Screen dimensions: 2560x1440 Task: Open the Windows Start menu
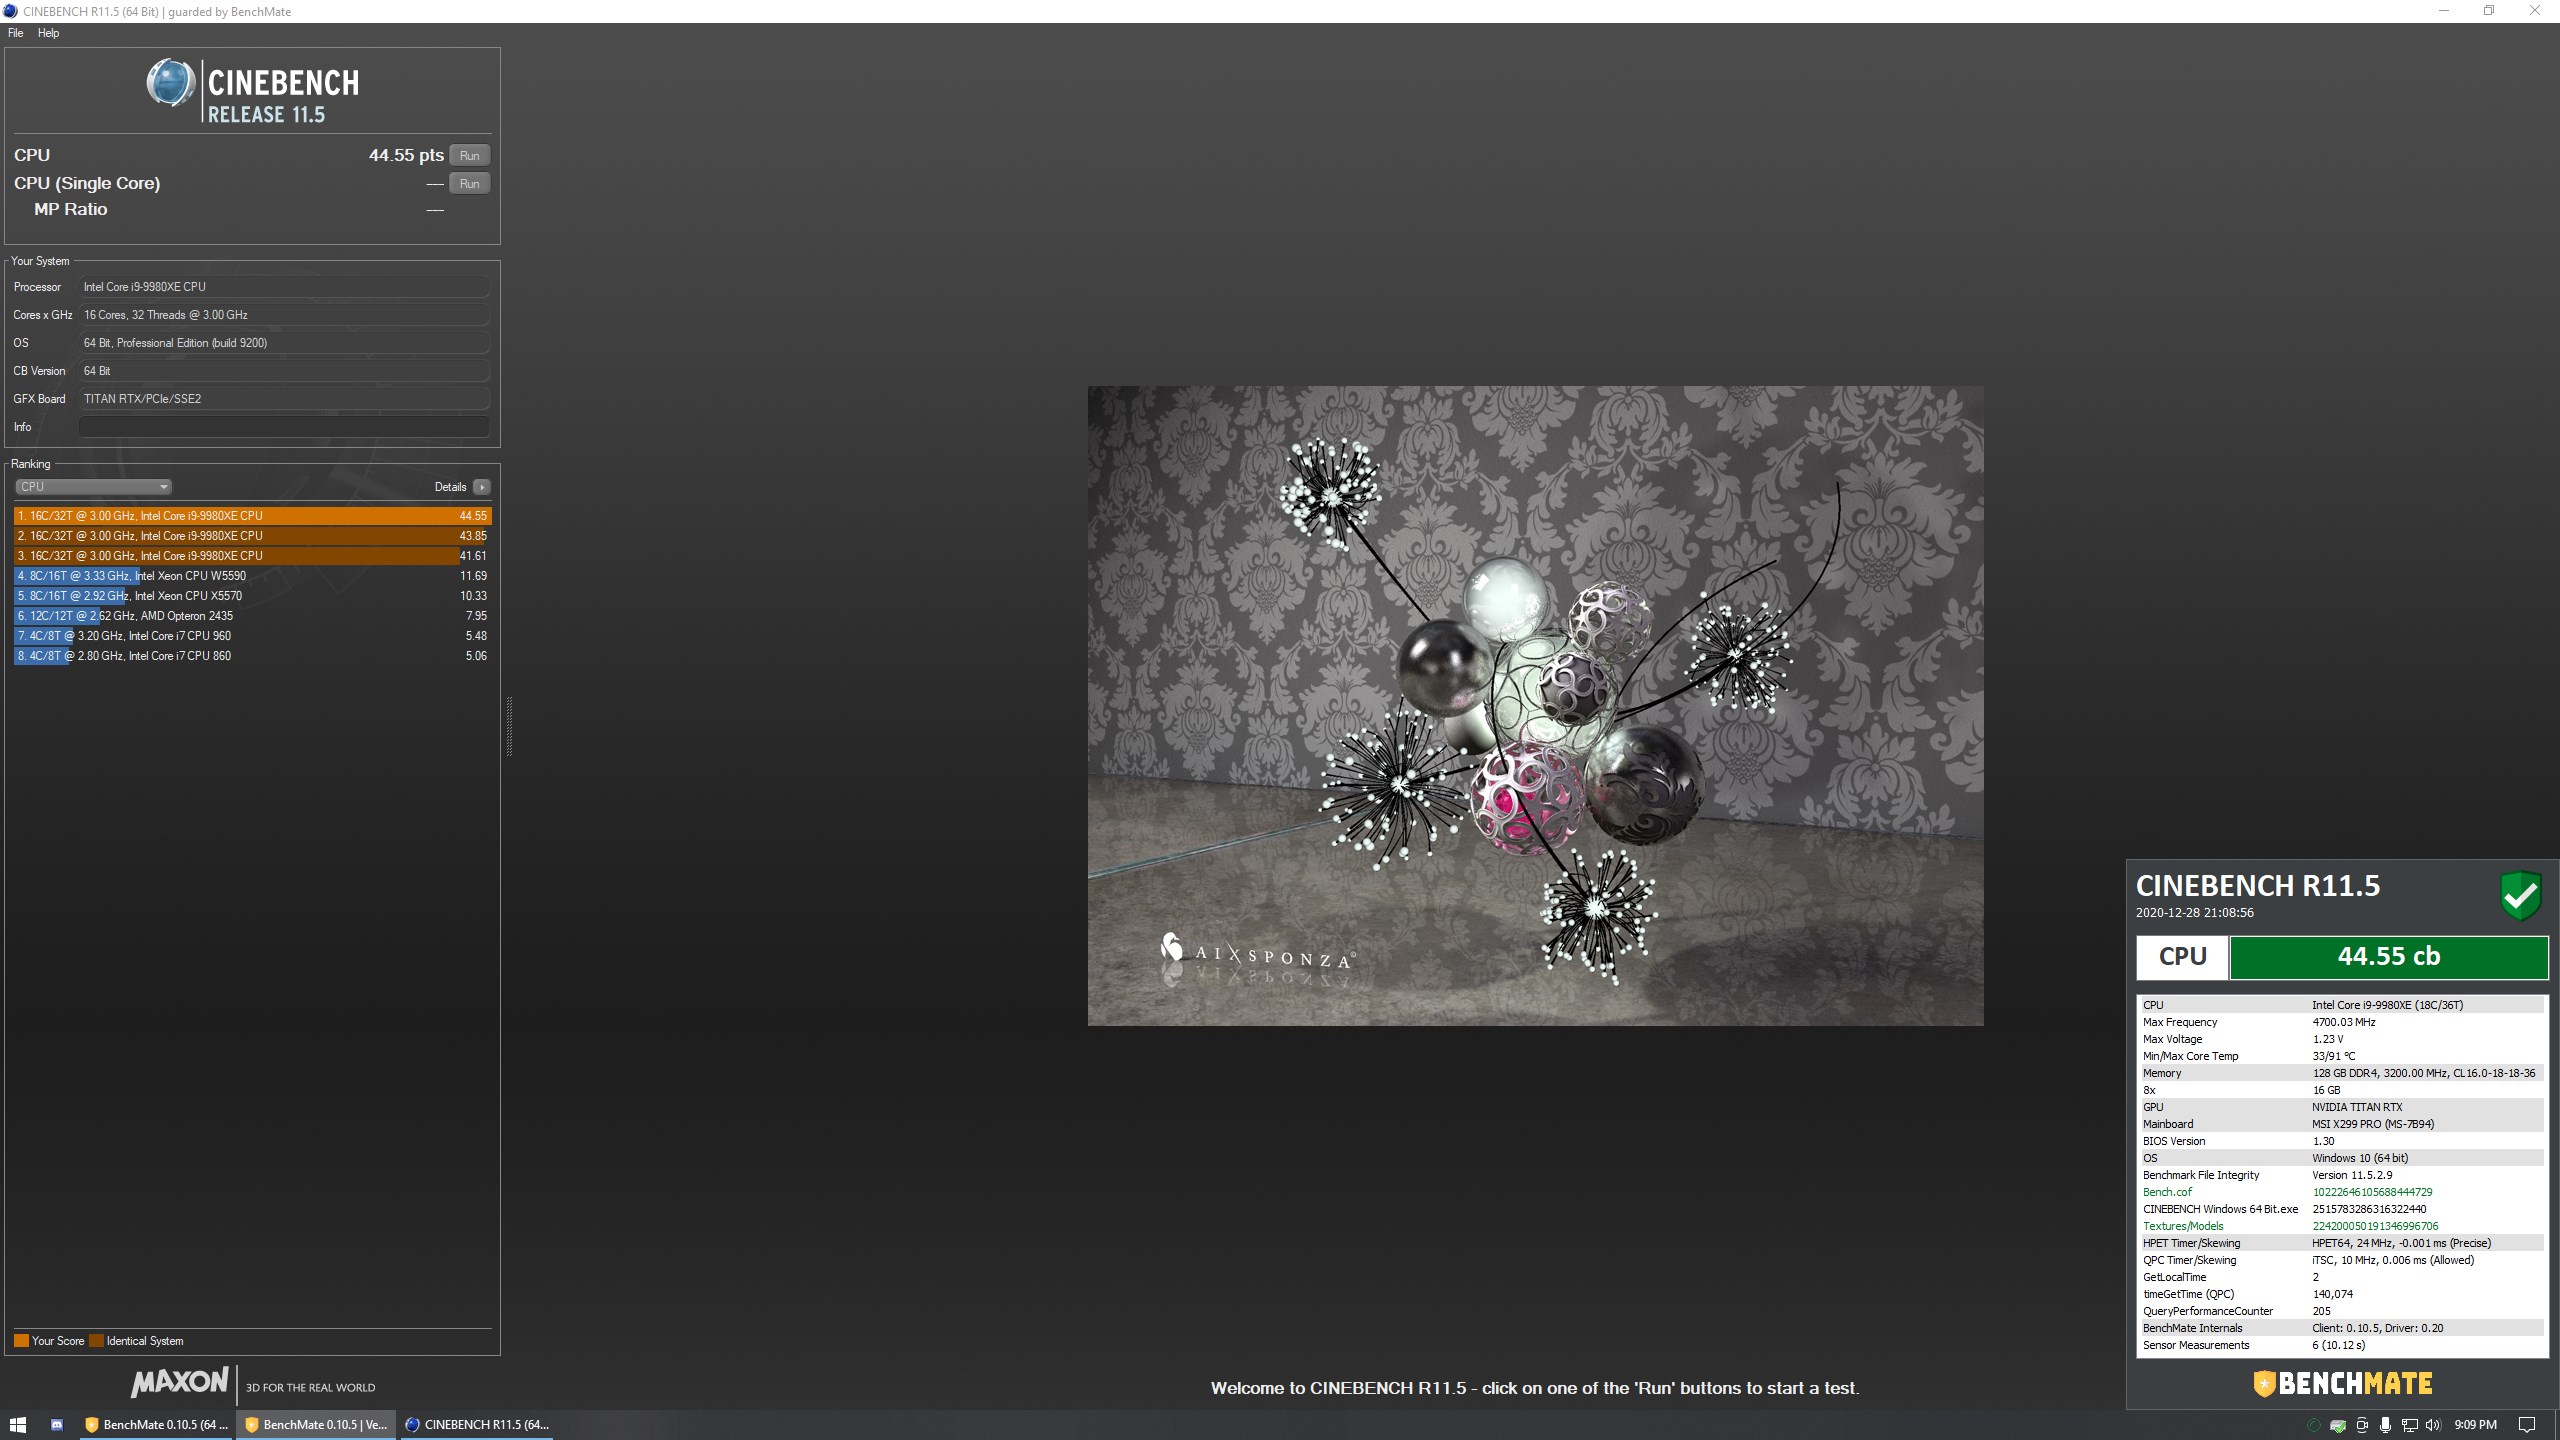tap(18, 1425)
